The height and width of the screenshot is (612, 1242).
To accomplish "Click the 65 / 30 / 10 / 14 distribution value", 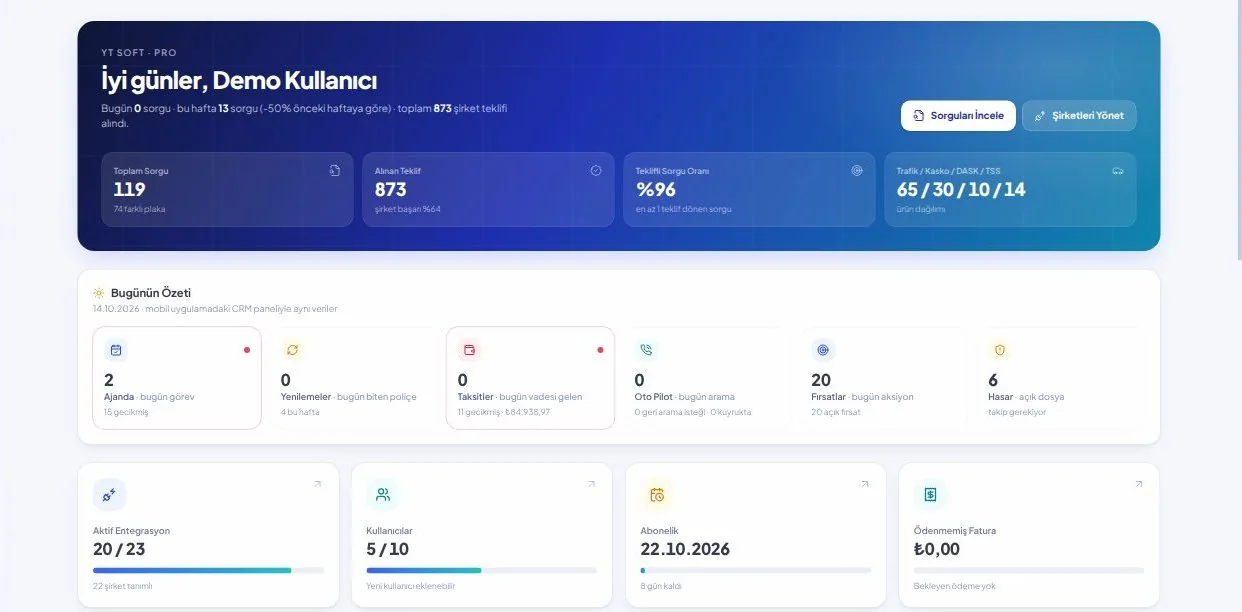I will coord(961,189).
